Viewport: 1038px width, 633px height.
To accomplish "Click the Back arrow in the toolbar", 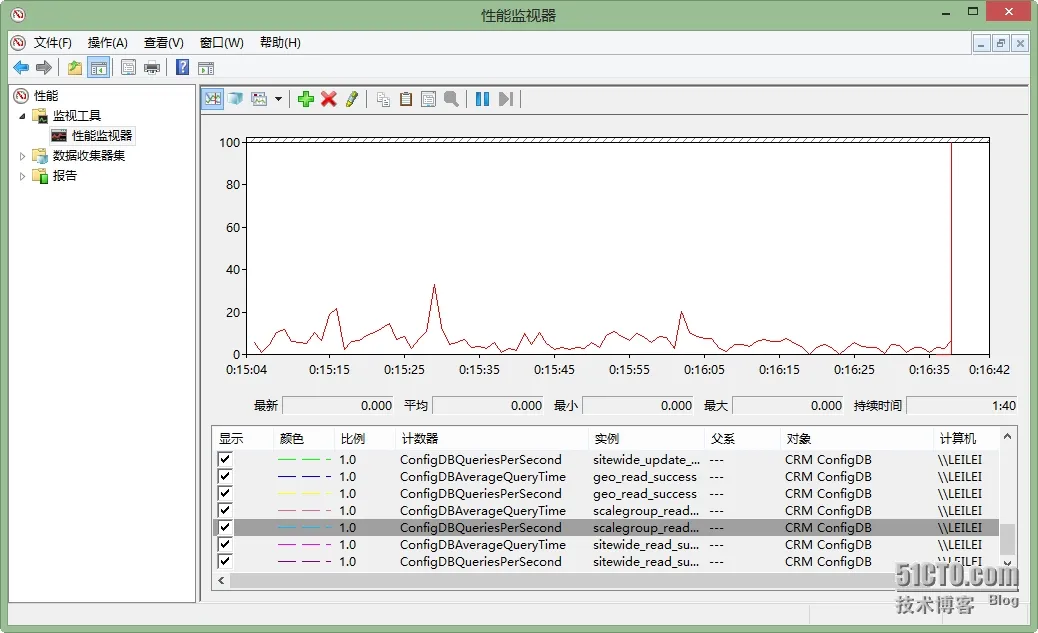I will pos(21,68).
